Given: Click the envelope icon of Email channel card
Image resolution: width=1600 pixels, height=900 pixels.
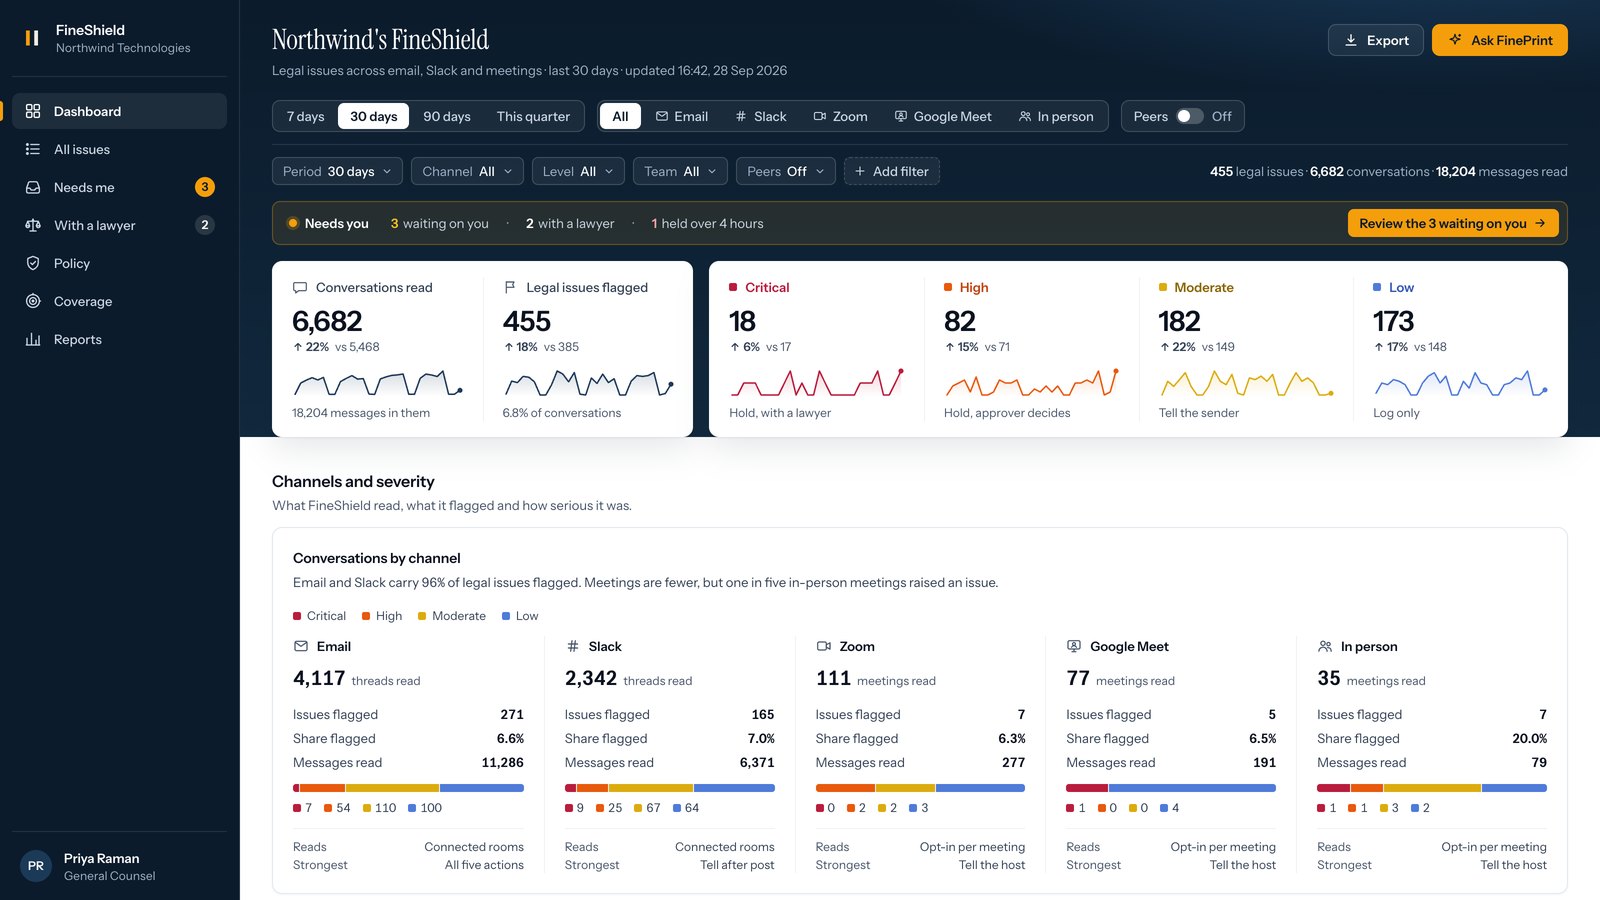Looking at the screenshot, I should [x=301, y=646].
